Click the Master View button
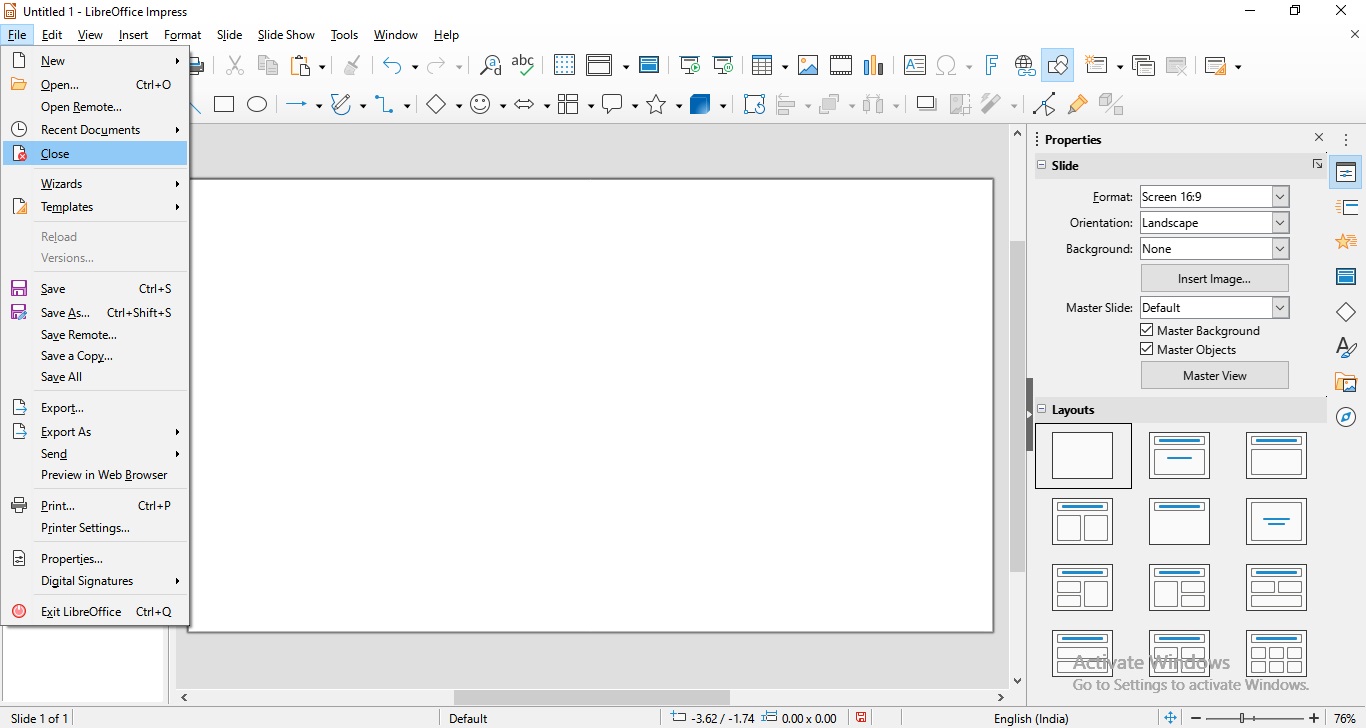The height and width of the screenshot is (728, 1366). pos(1214,376)
